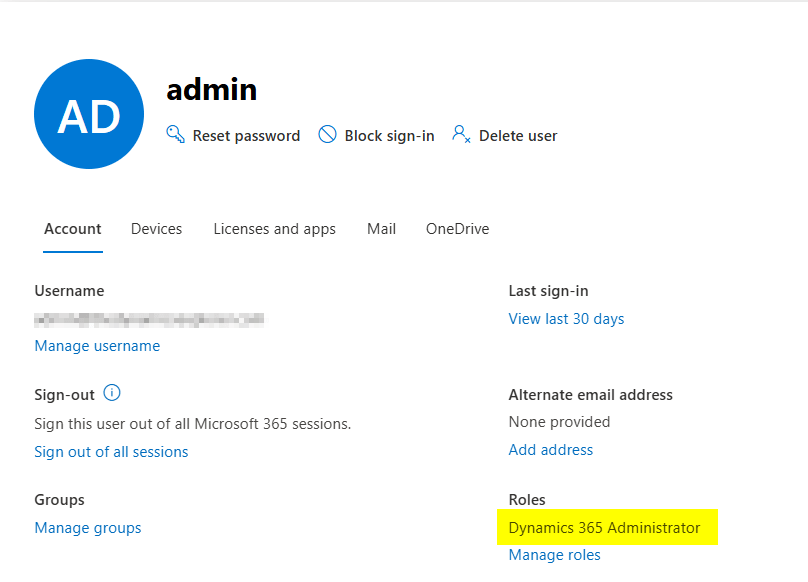Click the highlighted Dynamics 365 Administrator role
The width and height of the screenshot is (808, 582).
click(604, 528)
